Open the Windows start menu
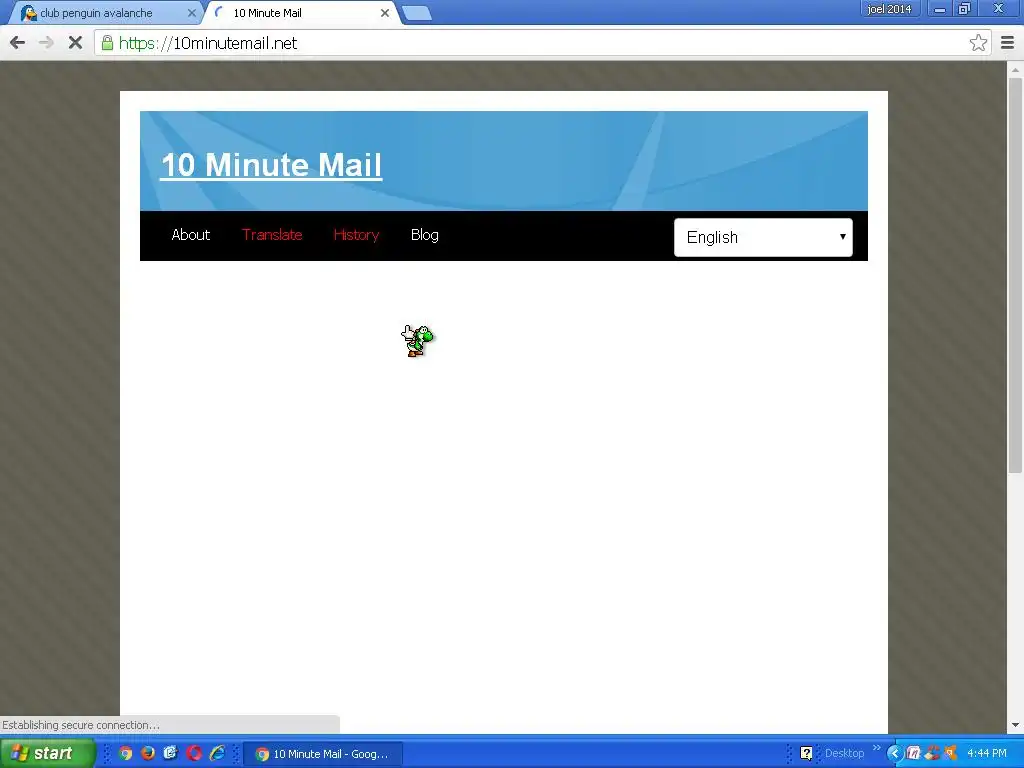This screenshot has width=1024, height=768. 46,753
